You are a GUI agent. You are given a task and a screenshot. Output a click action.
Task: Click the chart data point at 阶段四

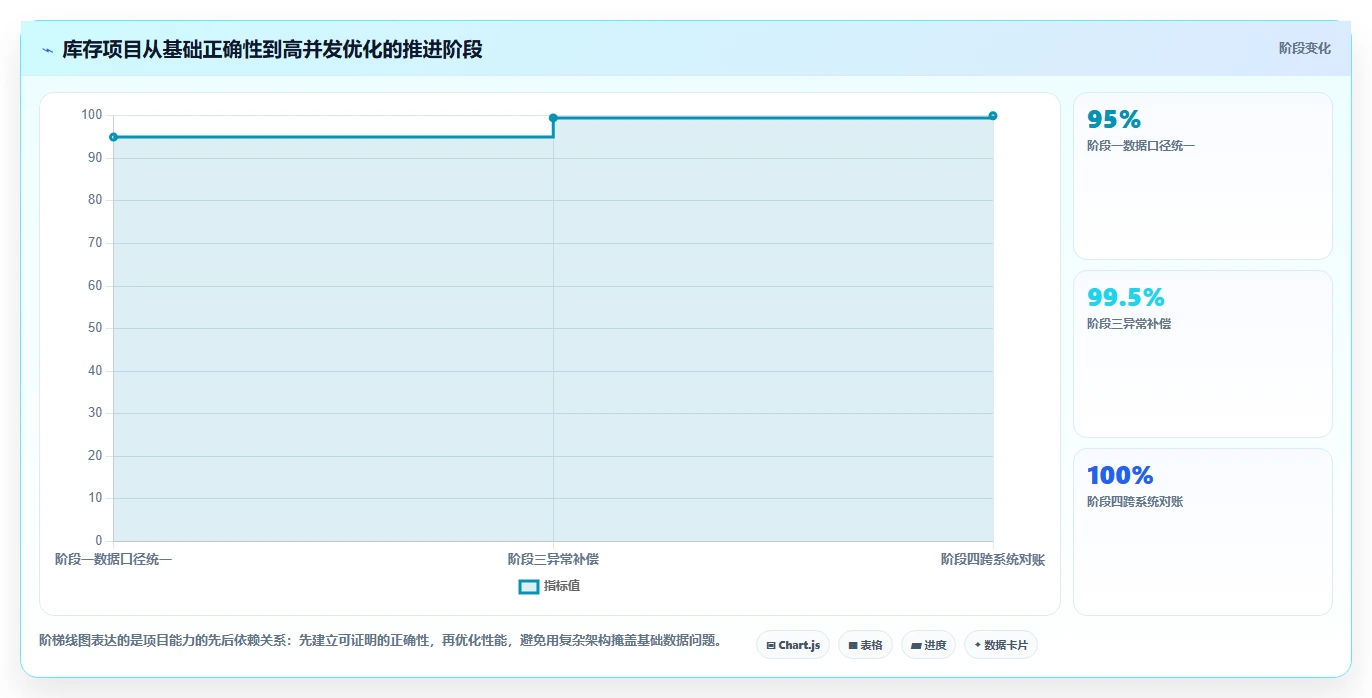993,116
